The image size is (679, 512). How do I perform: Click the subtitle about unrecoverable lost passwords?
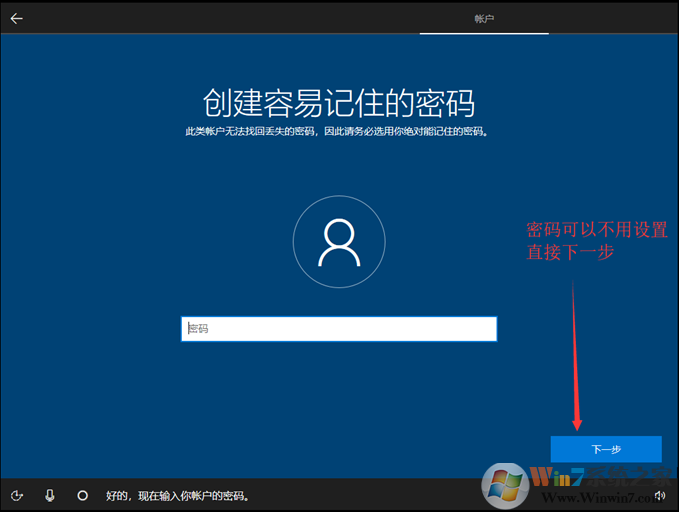click(x=339, y=131)
